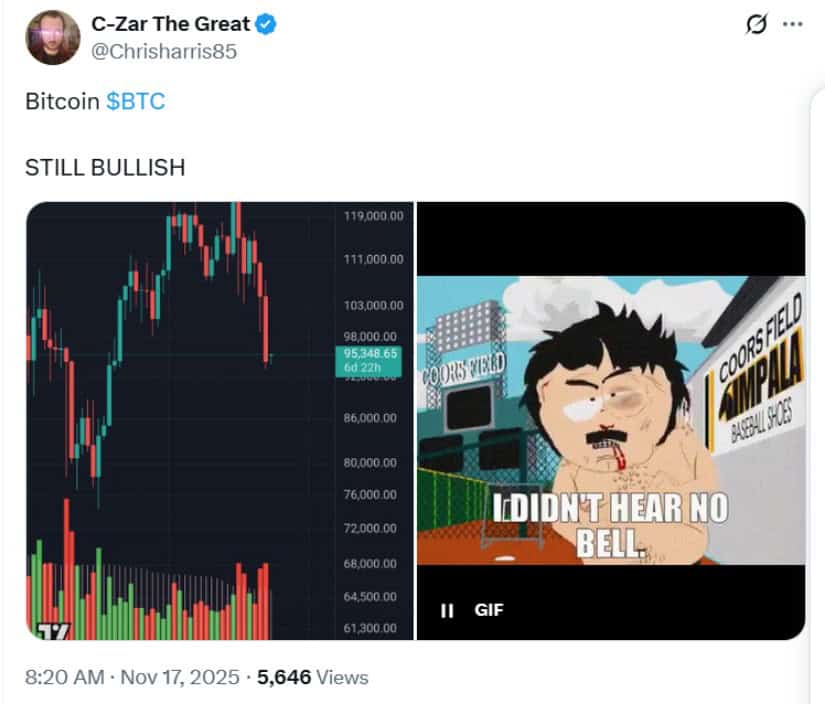Open the three-dot more options menu
Screen dimensions: 825x704
(x=792, y=24)
